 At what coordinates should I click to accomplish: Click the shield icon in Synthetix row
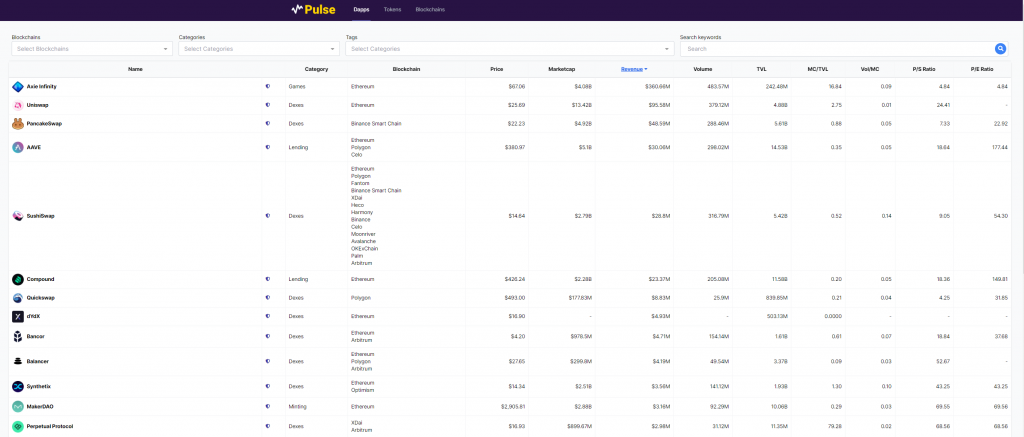268,386
